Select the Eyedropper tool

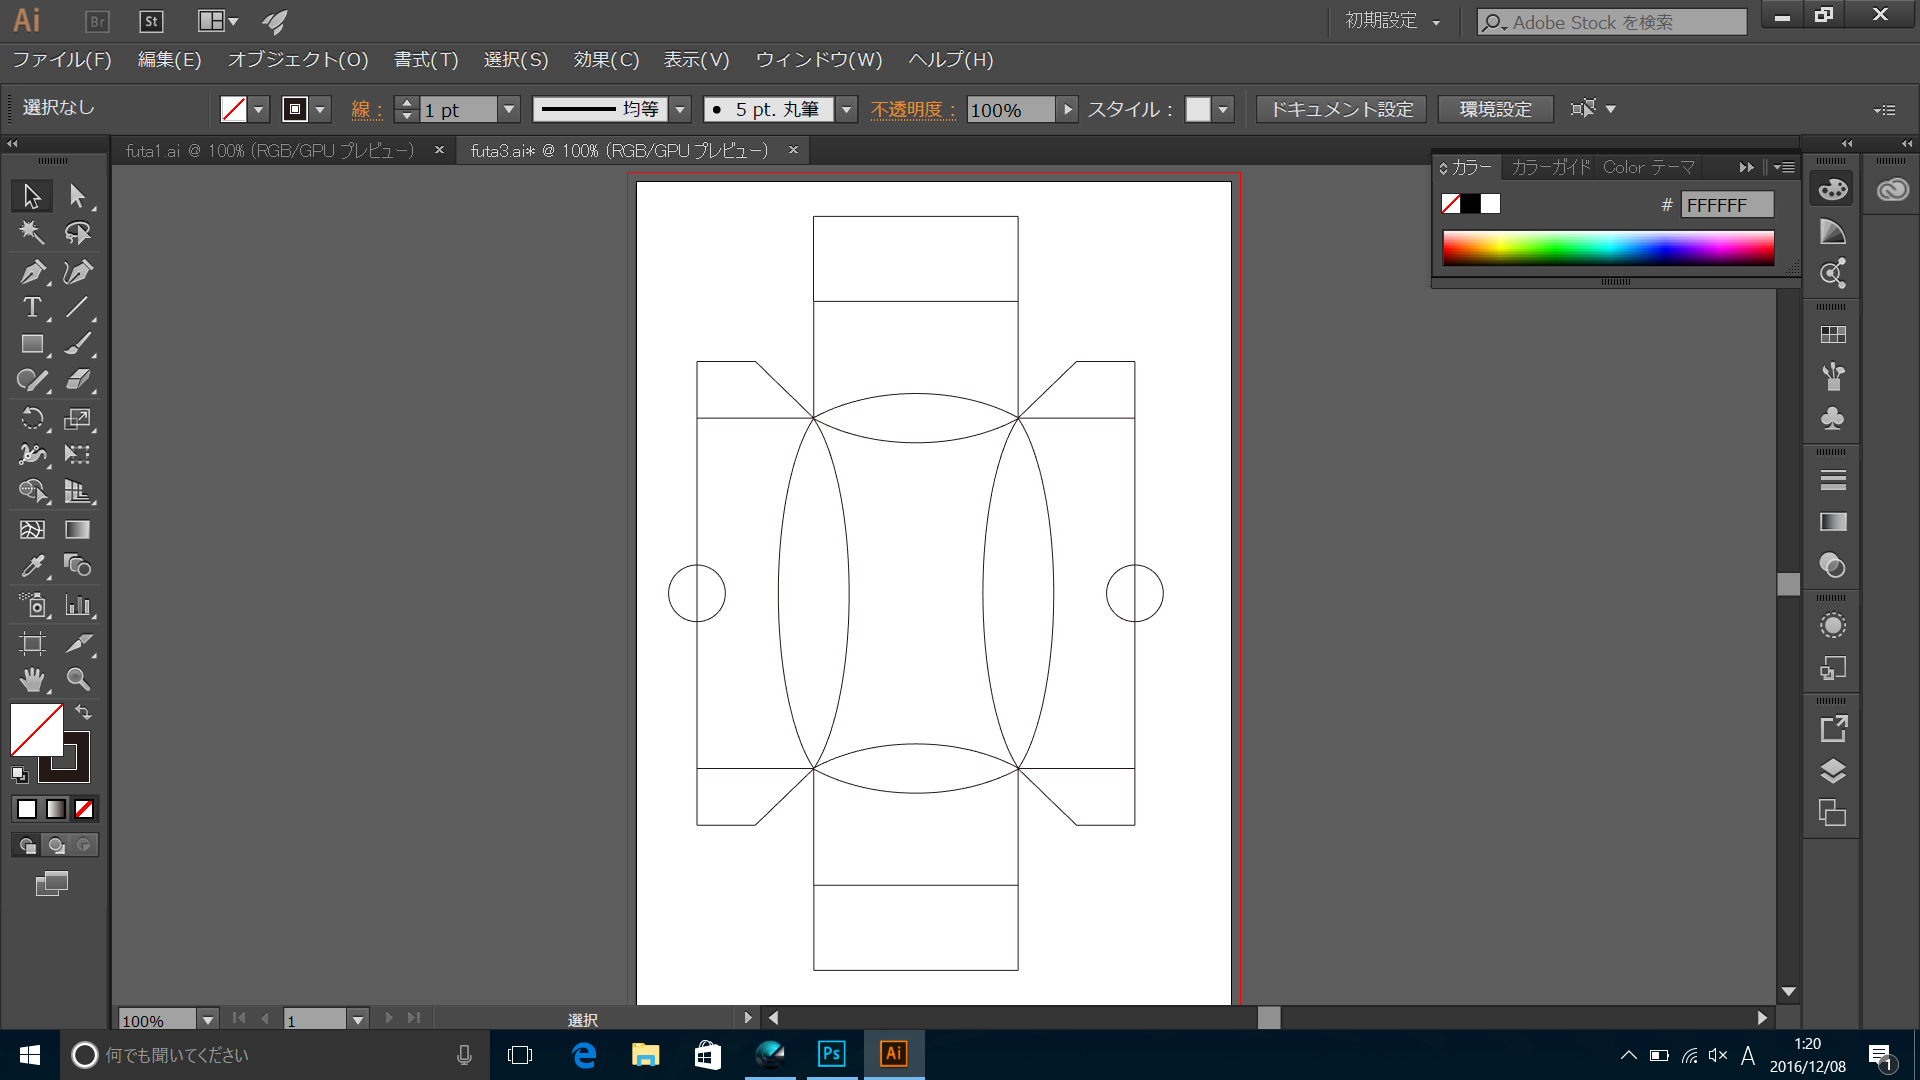pyautogui.click(x=32, y=566)
